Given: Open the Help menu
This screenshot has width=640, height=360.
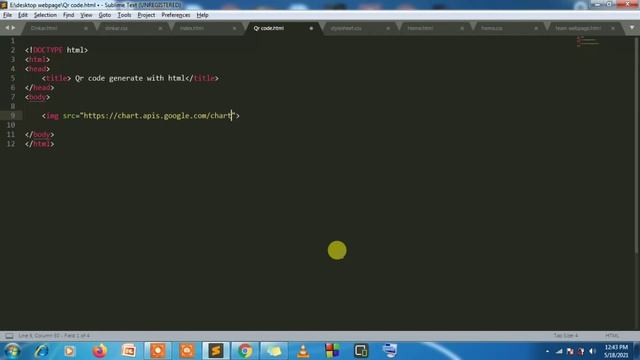Looking at the screenshot, I should [x=202, y=15].
